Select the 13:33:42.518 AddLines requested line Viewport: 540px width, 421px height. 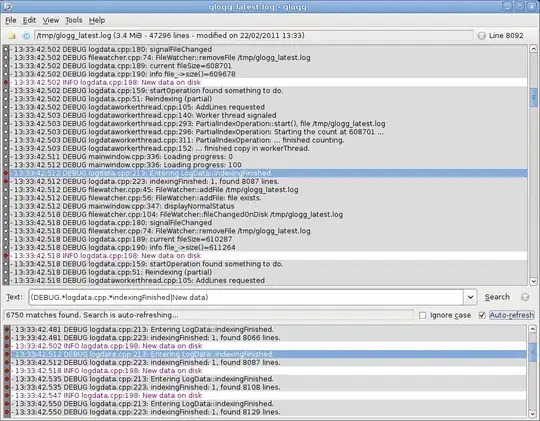[268, 281]
